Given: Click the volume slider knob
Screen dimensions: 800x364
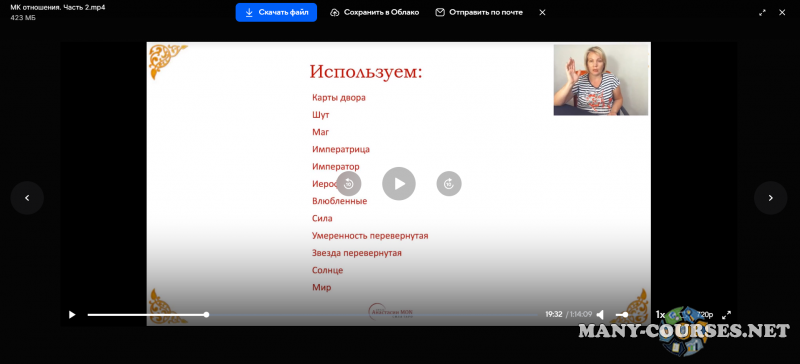Looking at the screenshot, I should coord(626,314).
